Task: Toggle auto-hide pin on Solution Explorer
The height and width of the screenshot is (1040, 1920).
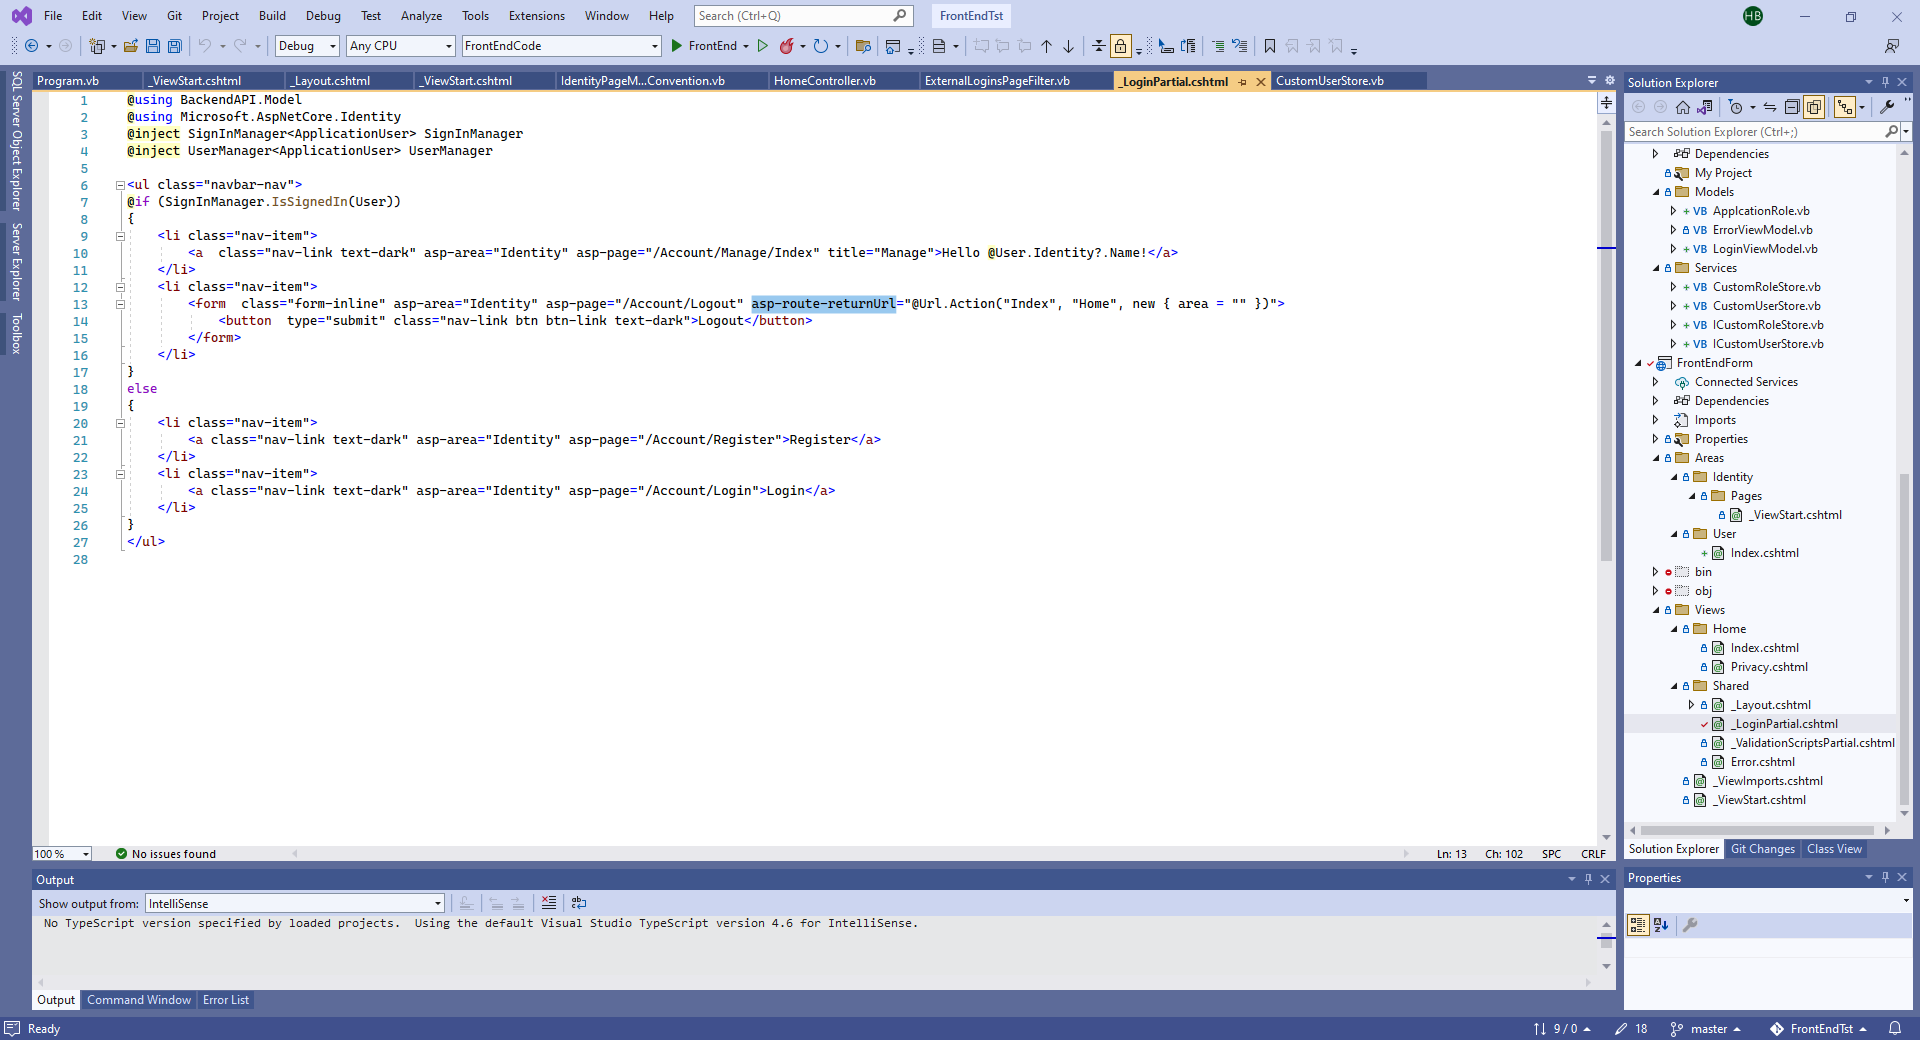Action: click(1885, 82)
